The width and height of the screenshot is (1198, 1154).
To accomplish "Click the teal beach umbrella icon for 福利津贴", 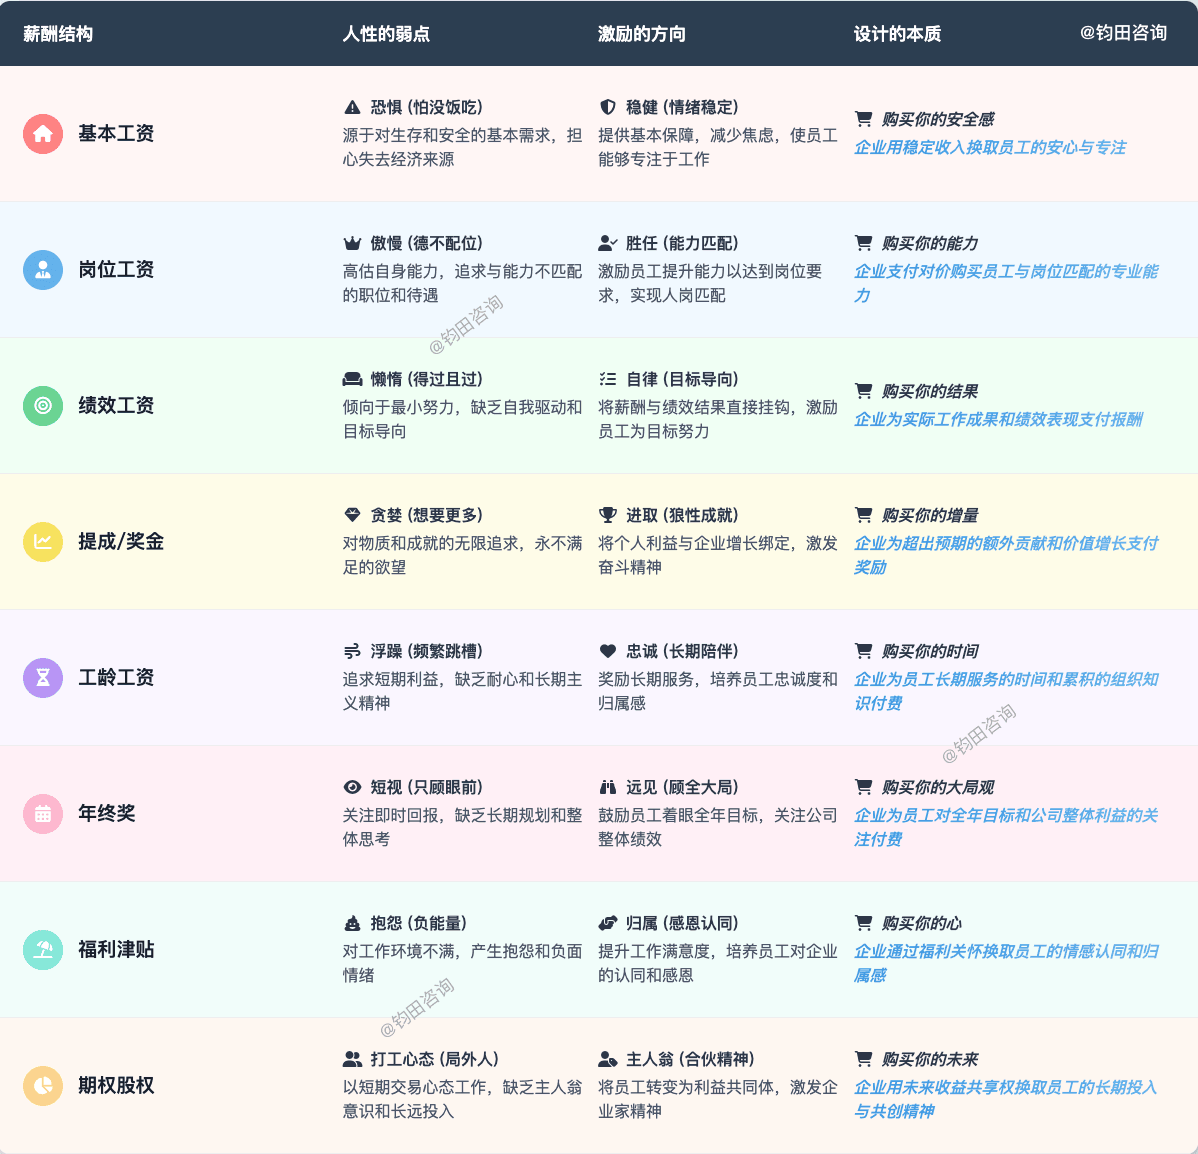I will pyautogui.click(x=43, y=950).
